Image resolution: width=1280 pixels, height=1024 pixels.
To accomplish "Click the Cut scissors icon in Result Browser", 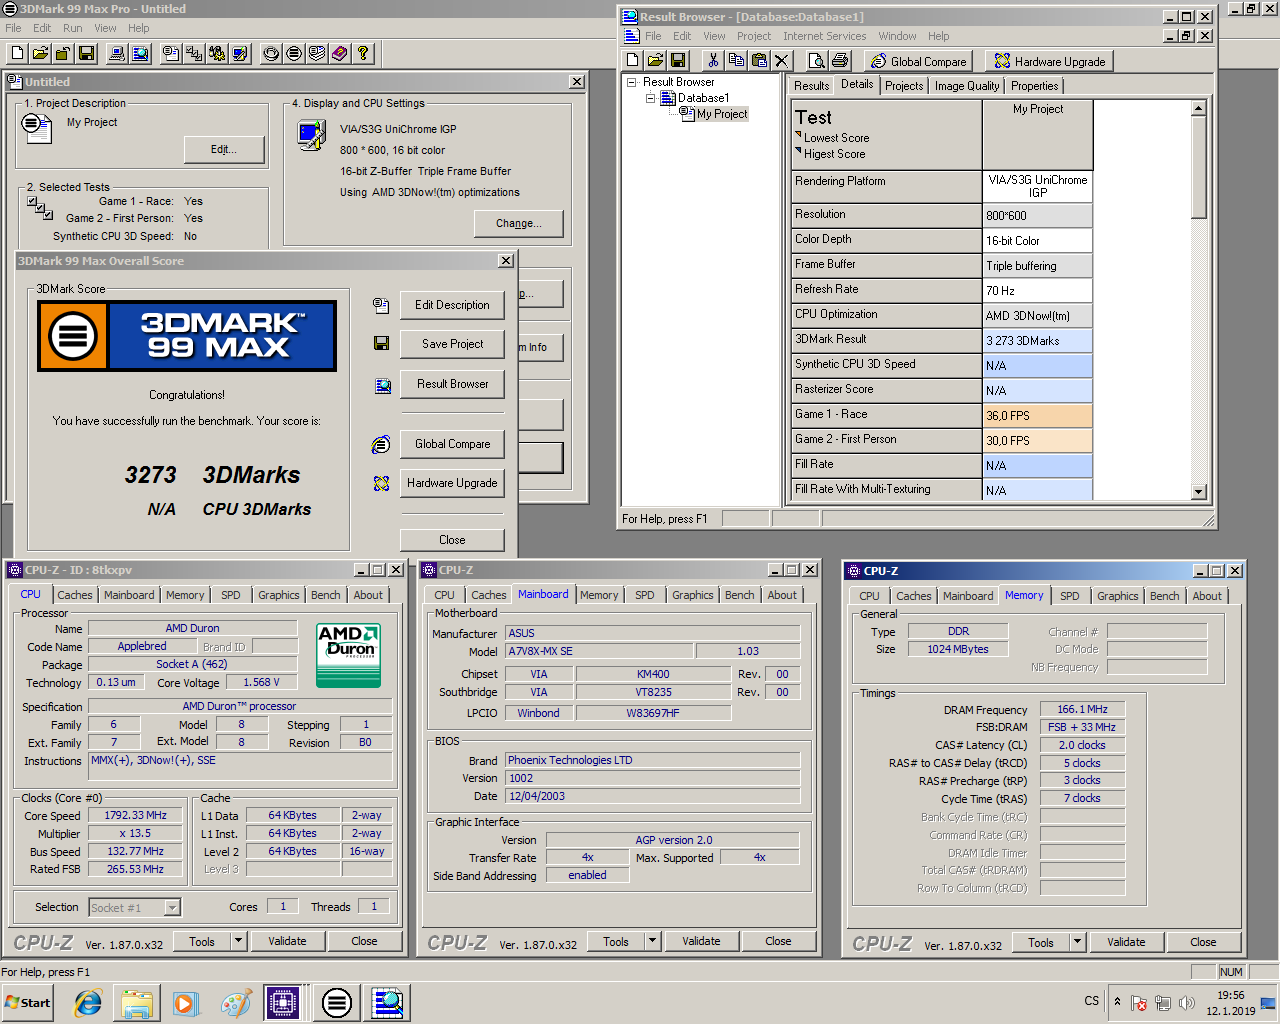I will point(713,61).
